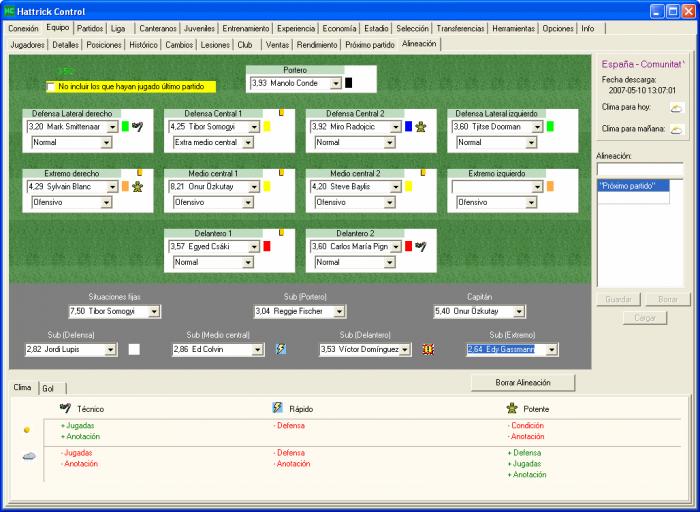Click the red swatch beside Egyed Csáki
700x512 pixels.
pyautogui.click(x=267, y=246)
